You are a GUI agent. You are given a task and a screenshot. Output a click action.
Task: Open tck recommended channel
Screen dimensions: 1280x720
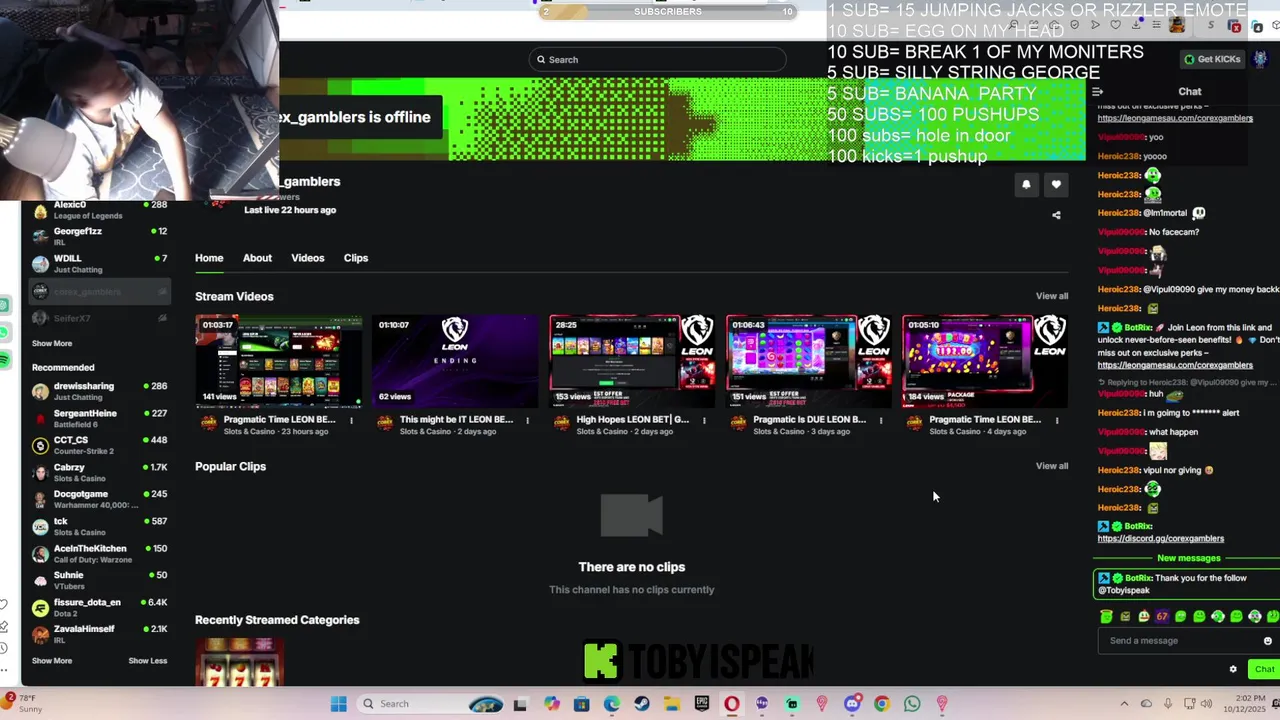point(100,526)
